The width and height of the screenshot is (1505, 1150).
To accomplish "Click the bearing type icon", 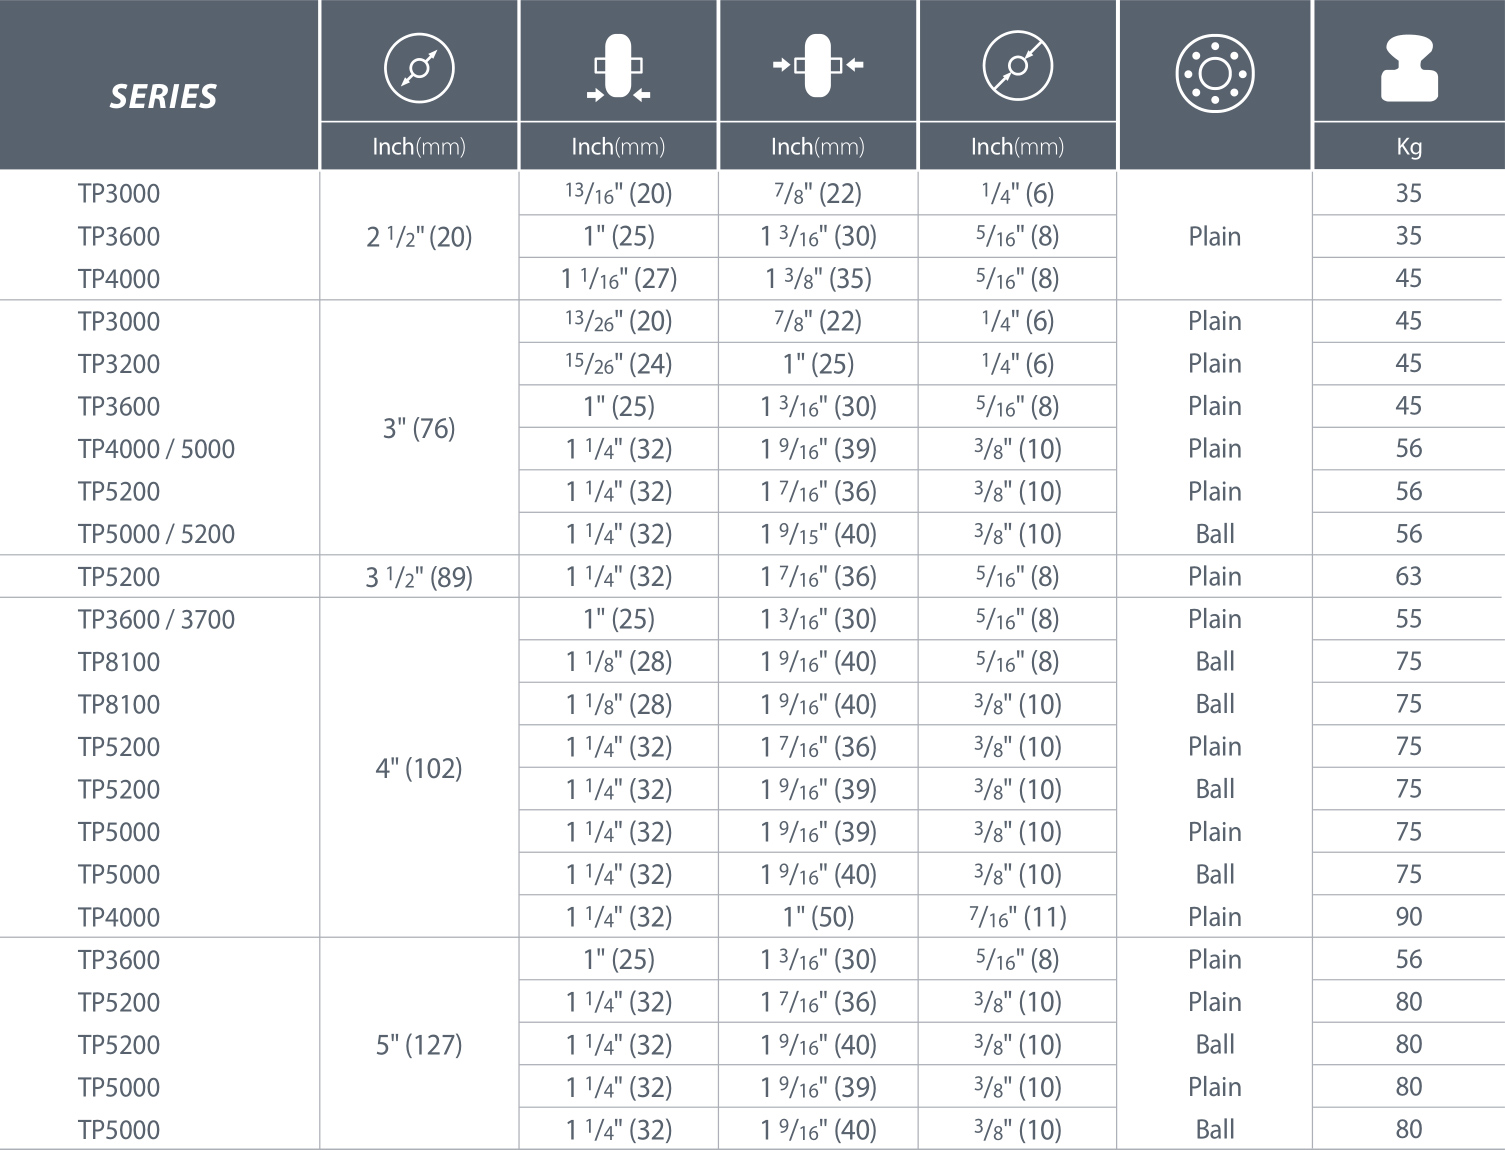I will [1214, 73].
